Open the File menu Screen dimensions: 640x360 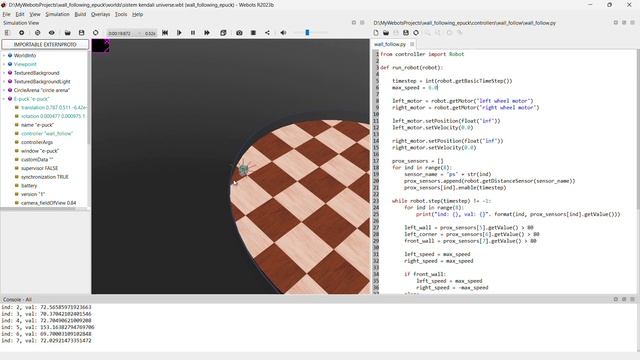pos(7,14)
